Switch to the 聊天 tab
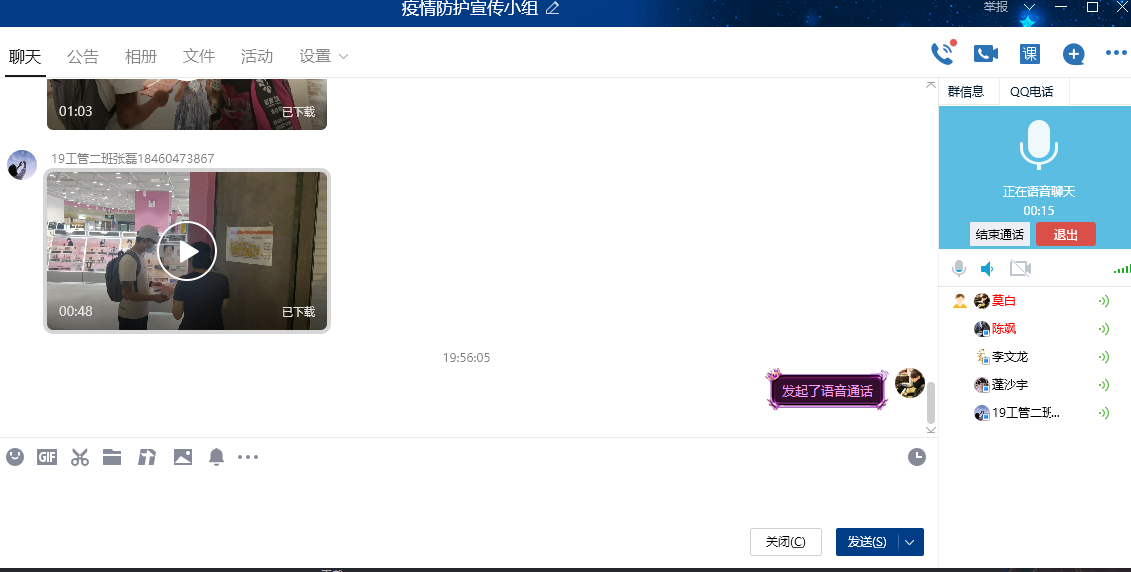This screenshot has width=1131, height=572. point(25,56)
